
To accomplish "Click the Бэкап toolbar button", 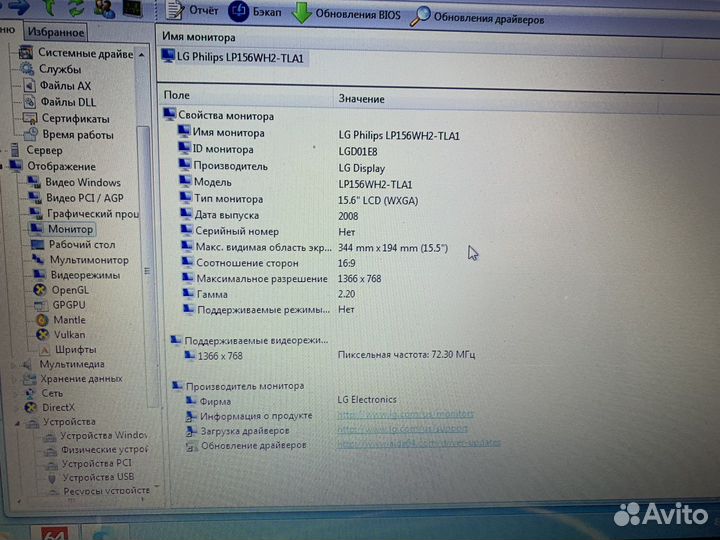I will [255, 11].
